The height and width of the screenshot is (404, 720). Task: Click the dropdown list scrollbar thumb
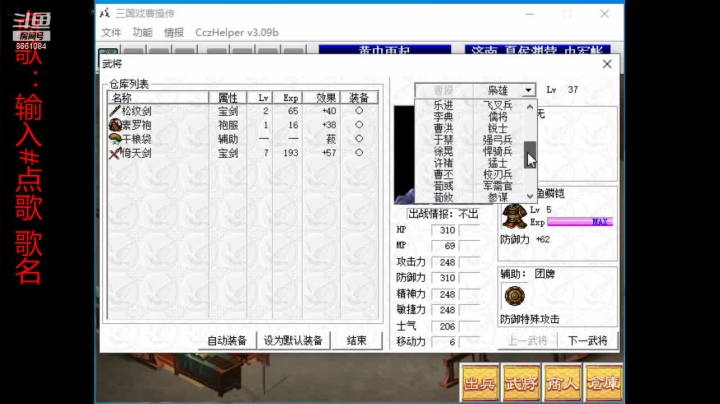tap(530, 155)
